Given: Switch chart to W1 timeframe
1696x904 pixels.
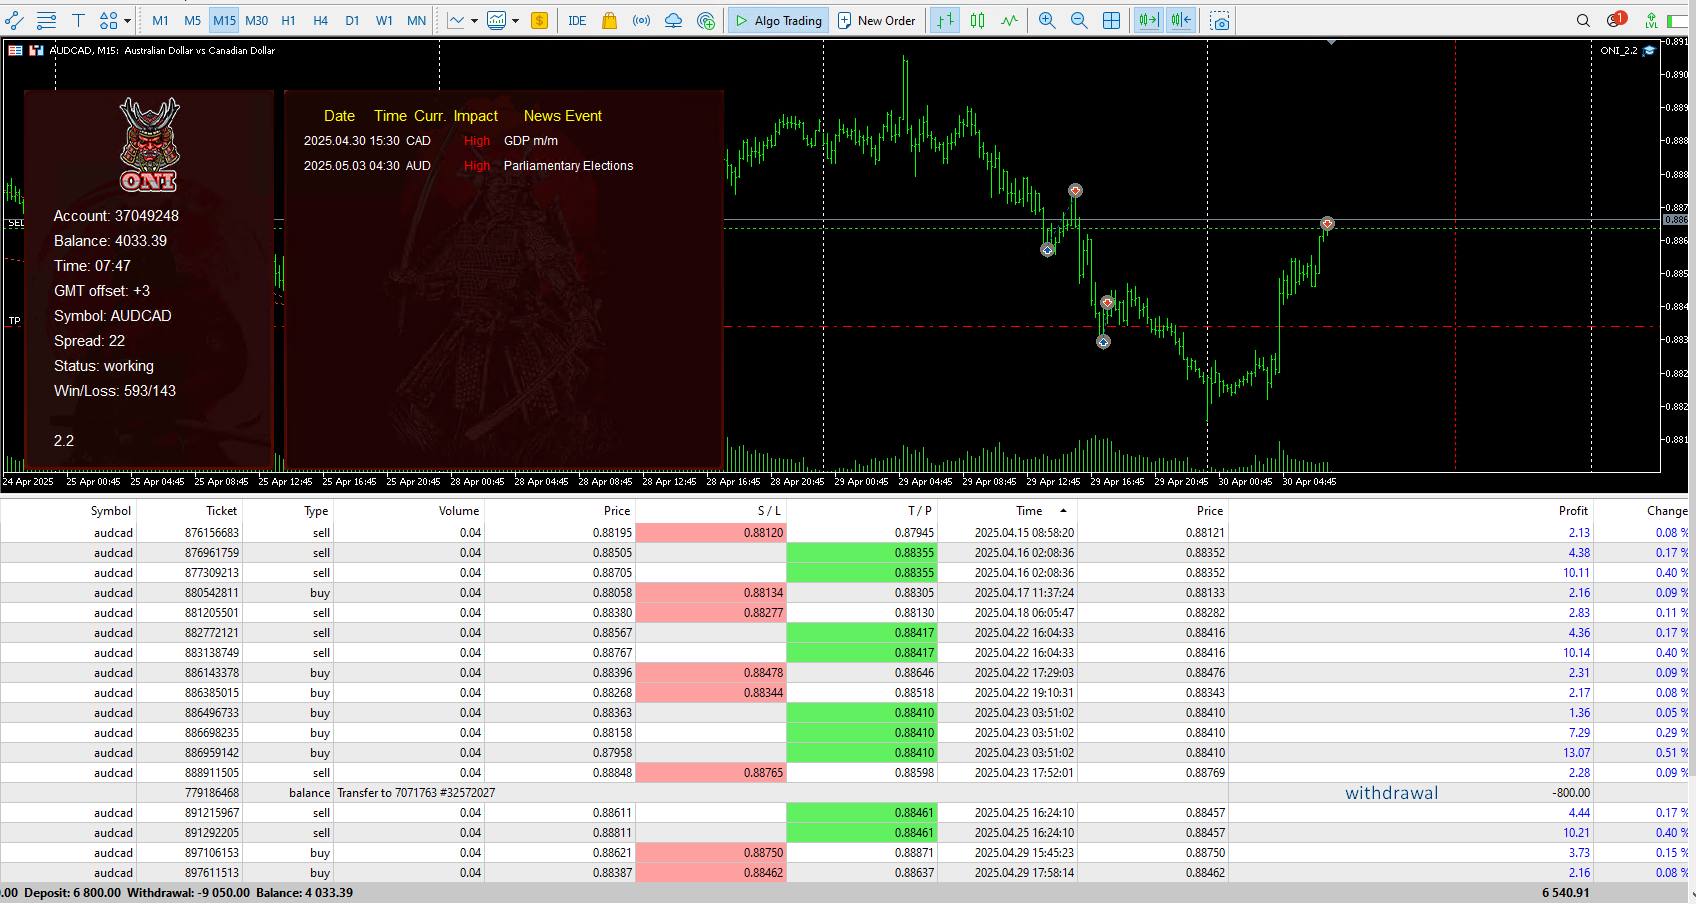Looking at the screenshot, I should point(384,20).
